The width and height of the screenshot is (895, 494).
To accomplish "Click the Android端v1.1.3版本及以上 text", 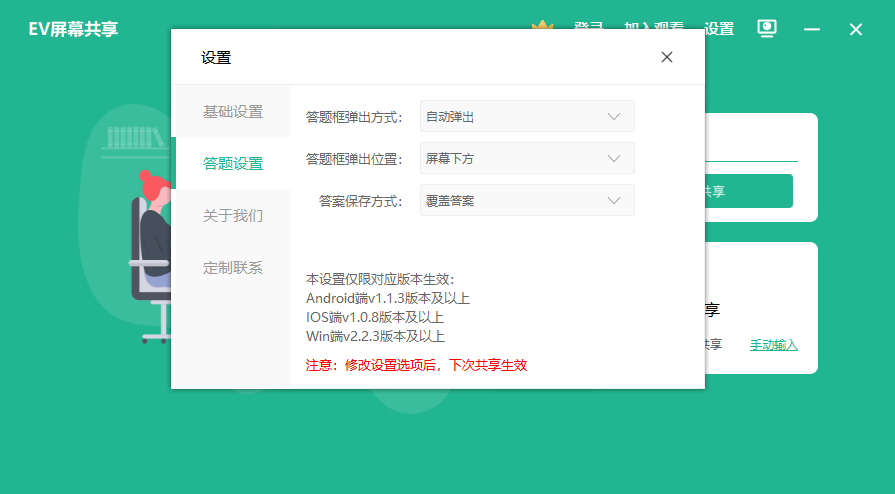I will pyautogui.click(x=388, y=298).
